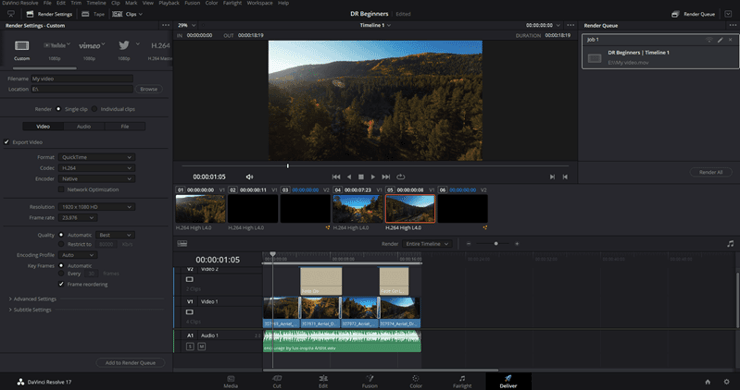Edit Job 1 with pencil icon
This screenshot has height=390, width=740.
pyautogui.click(x=720, y=40)
